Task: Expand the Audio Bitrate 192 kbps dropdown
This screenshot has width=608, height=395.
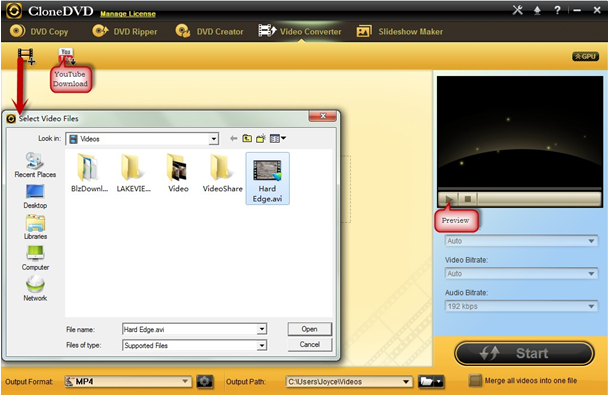Action: tap(521, 306)
